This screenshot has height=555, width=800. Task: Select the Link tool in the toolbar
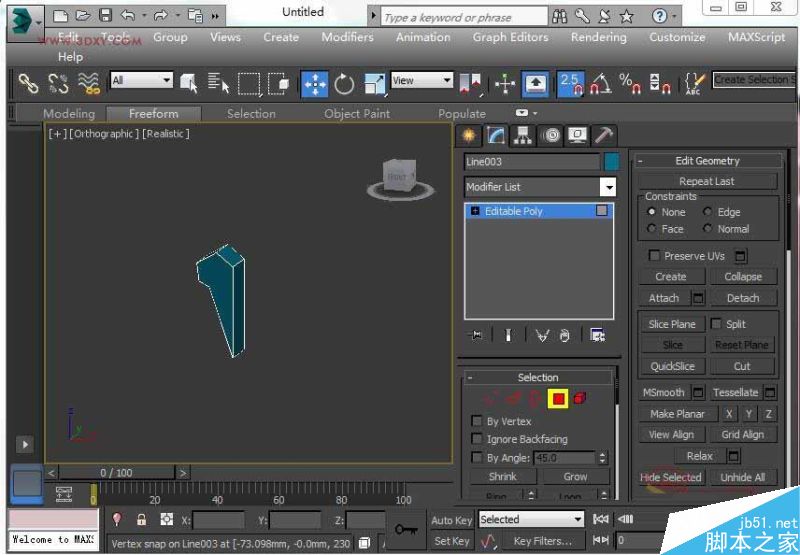28,84
